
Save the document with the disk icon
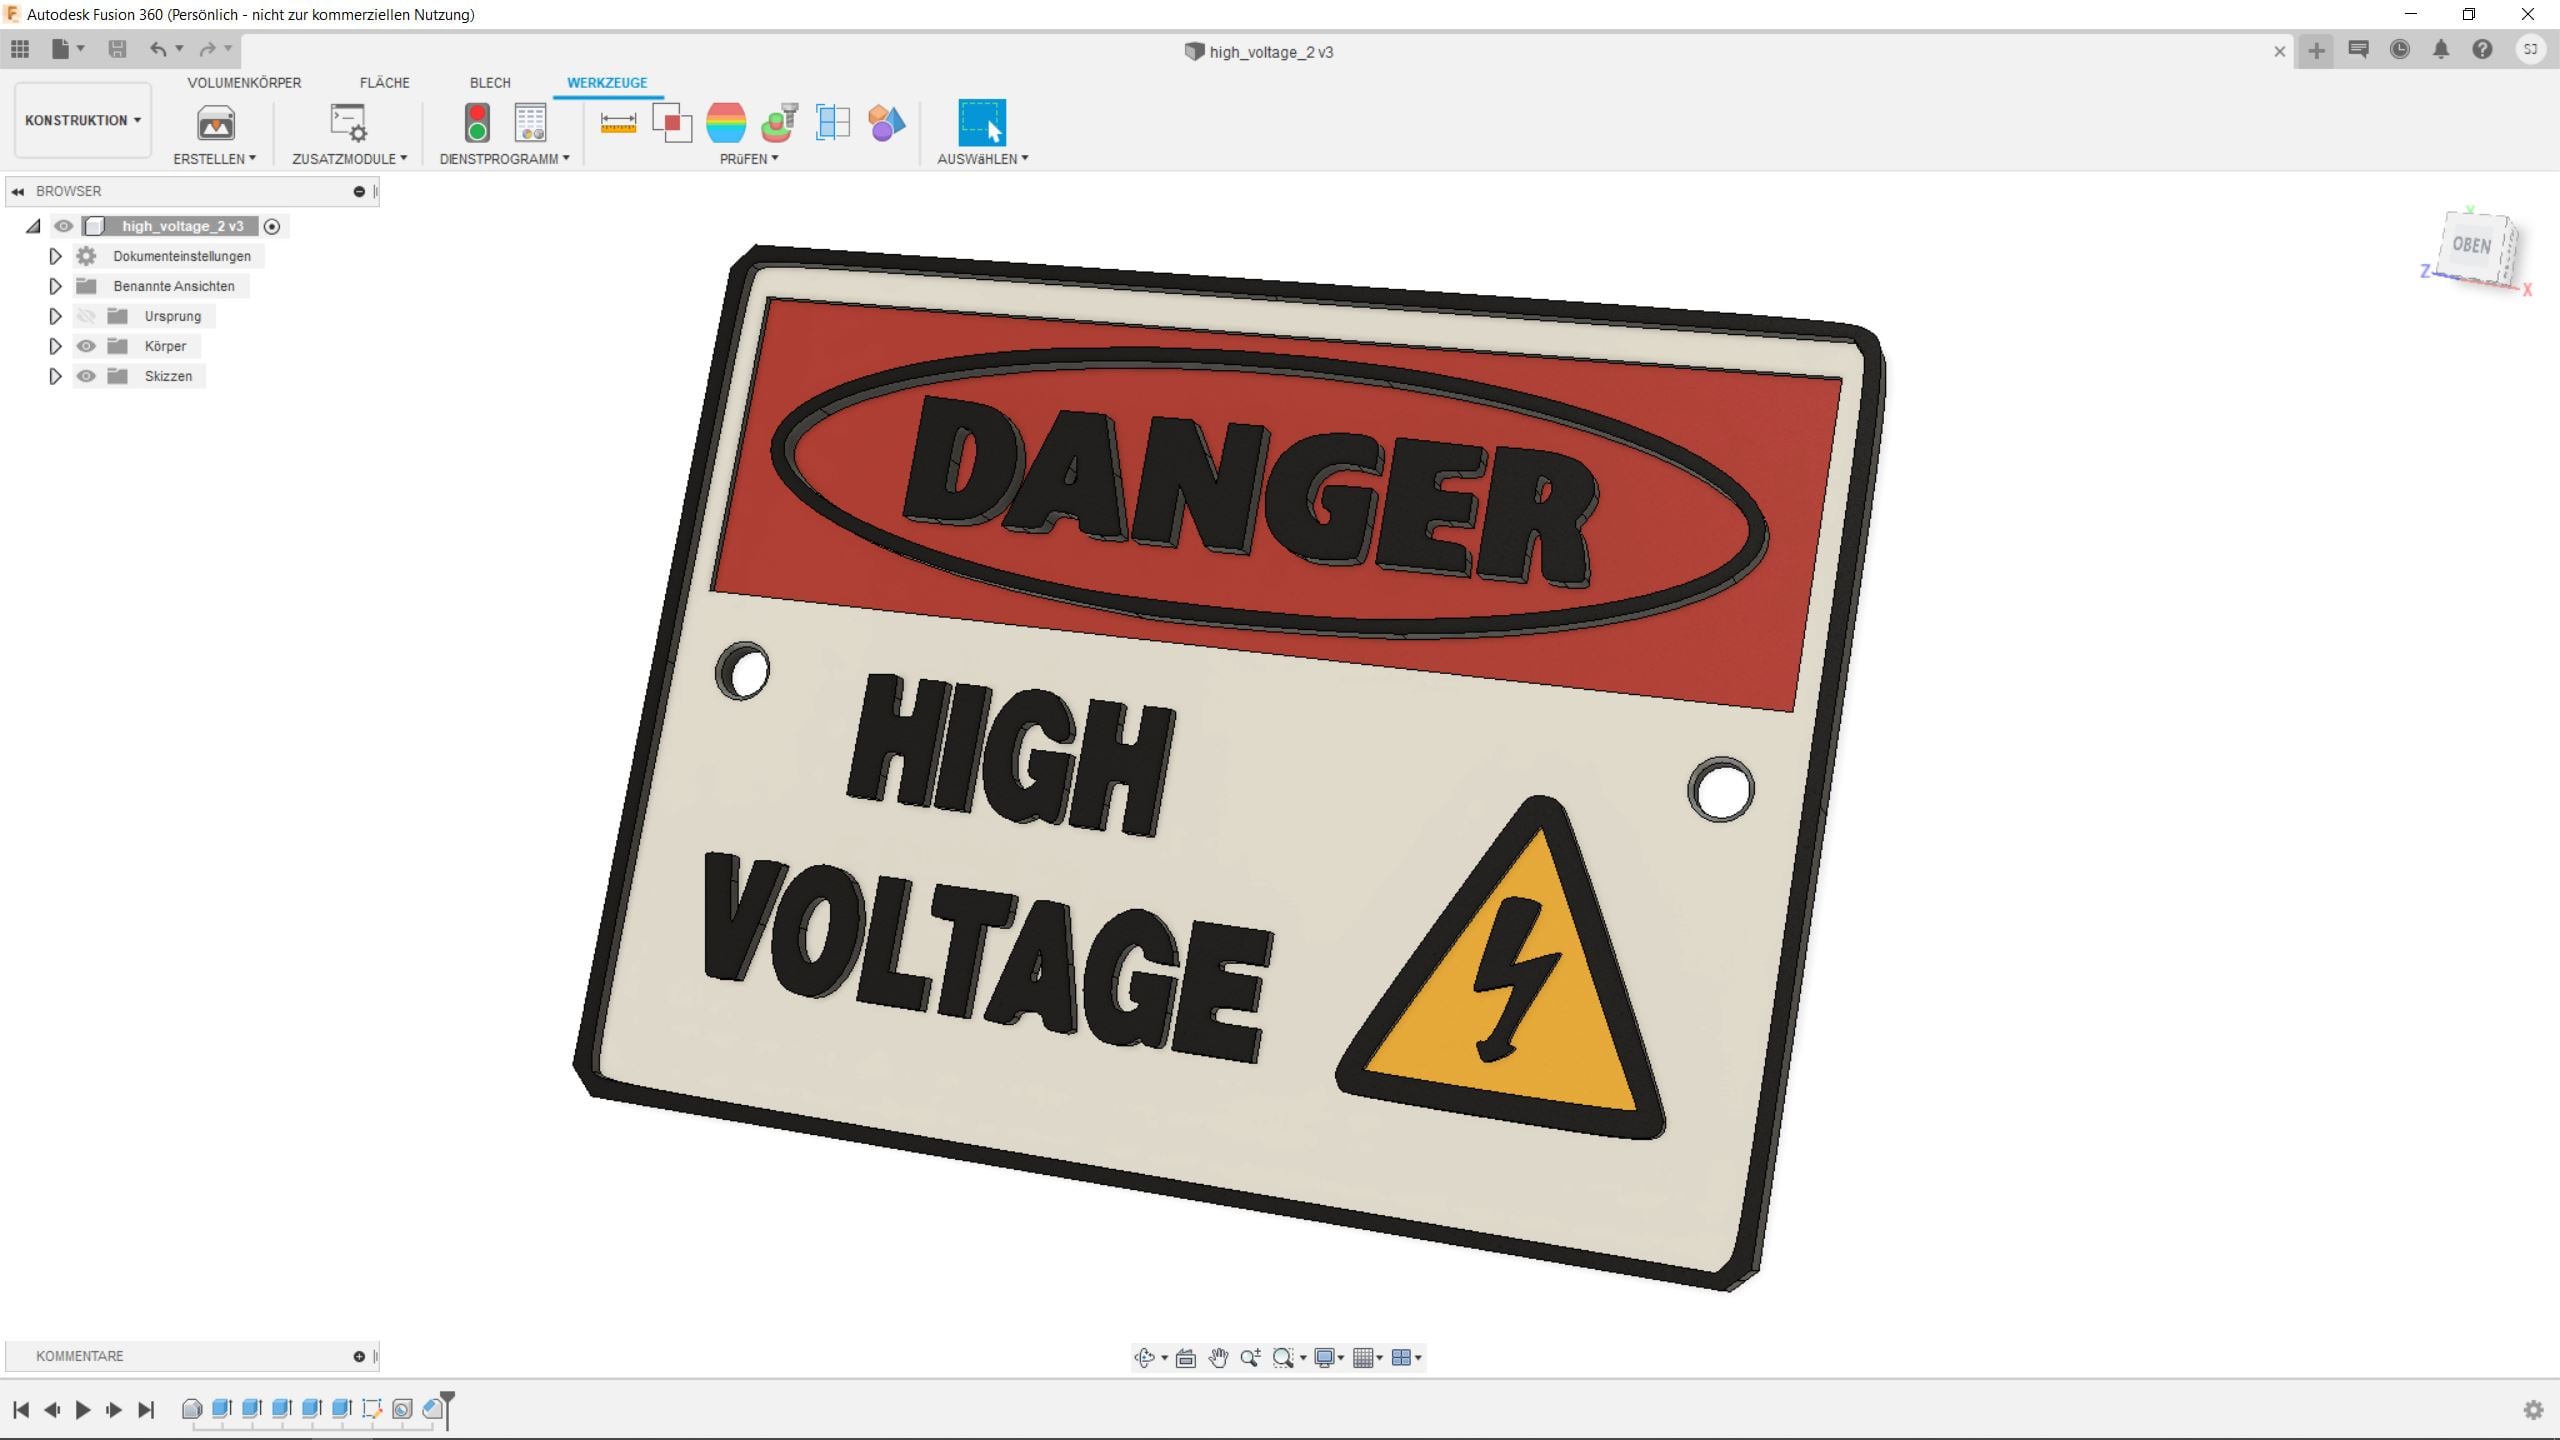click(x=117, y=49)
